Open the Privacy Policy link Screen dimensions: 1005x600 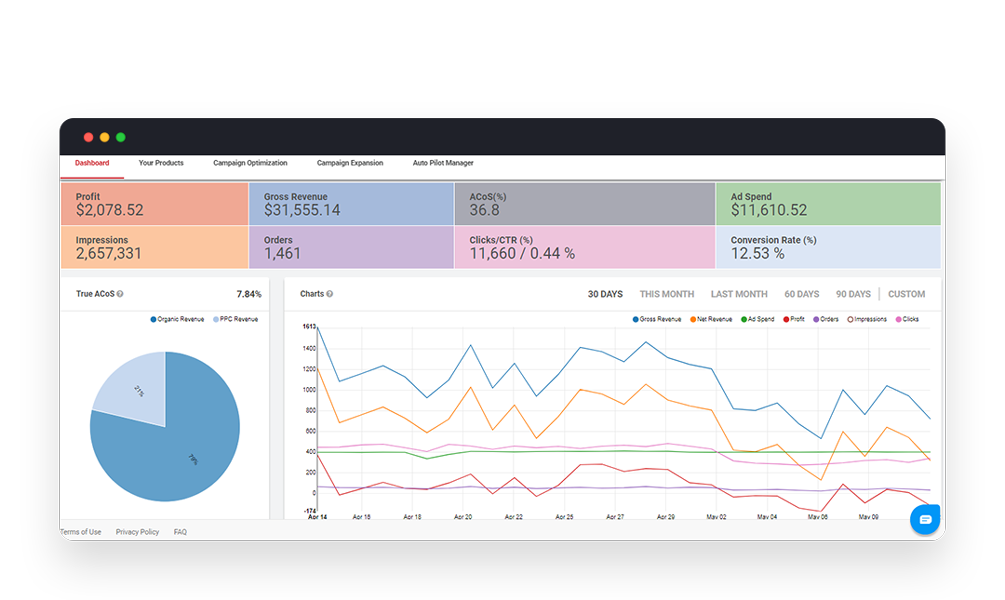137,531
